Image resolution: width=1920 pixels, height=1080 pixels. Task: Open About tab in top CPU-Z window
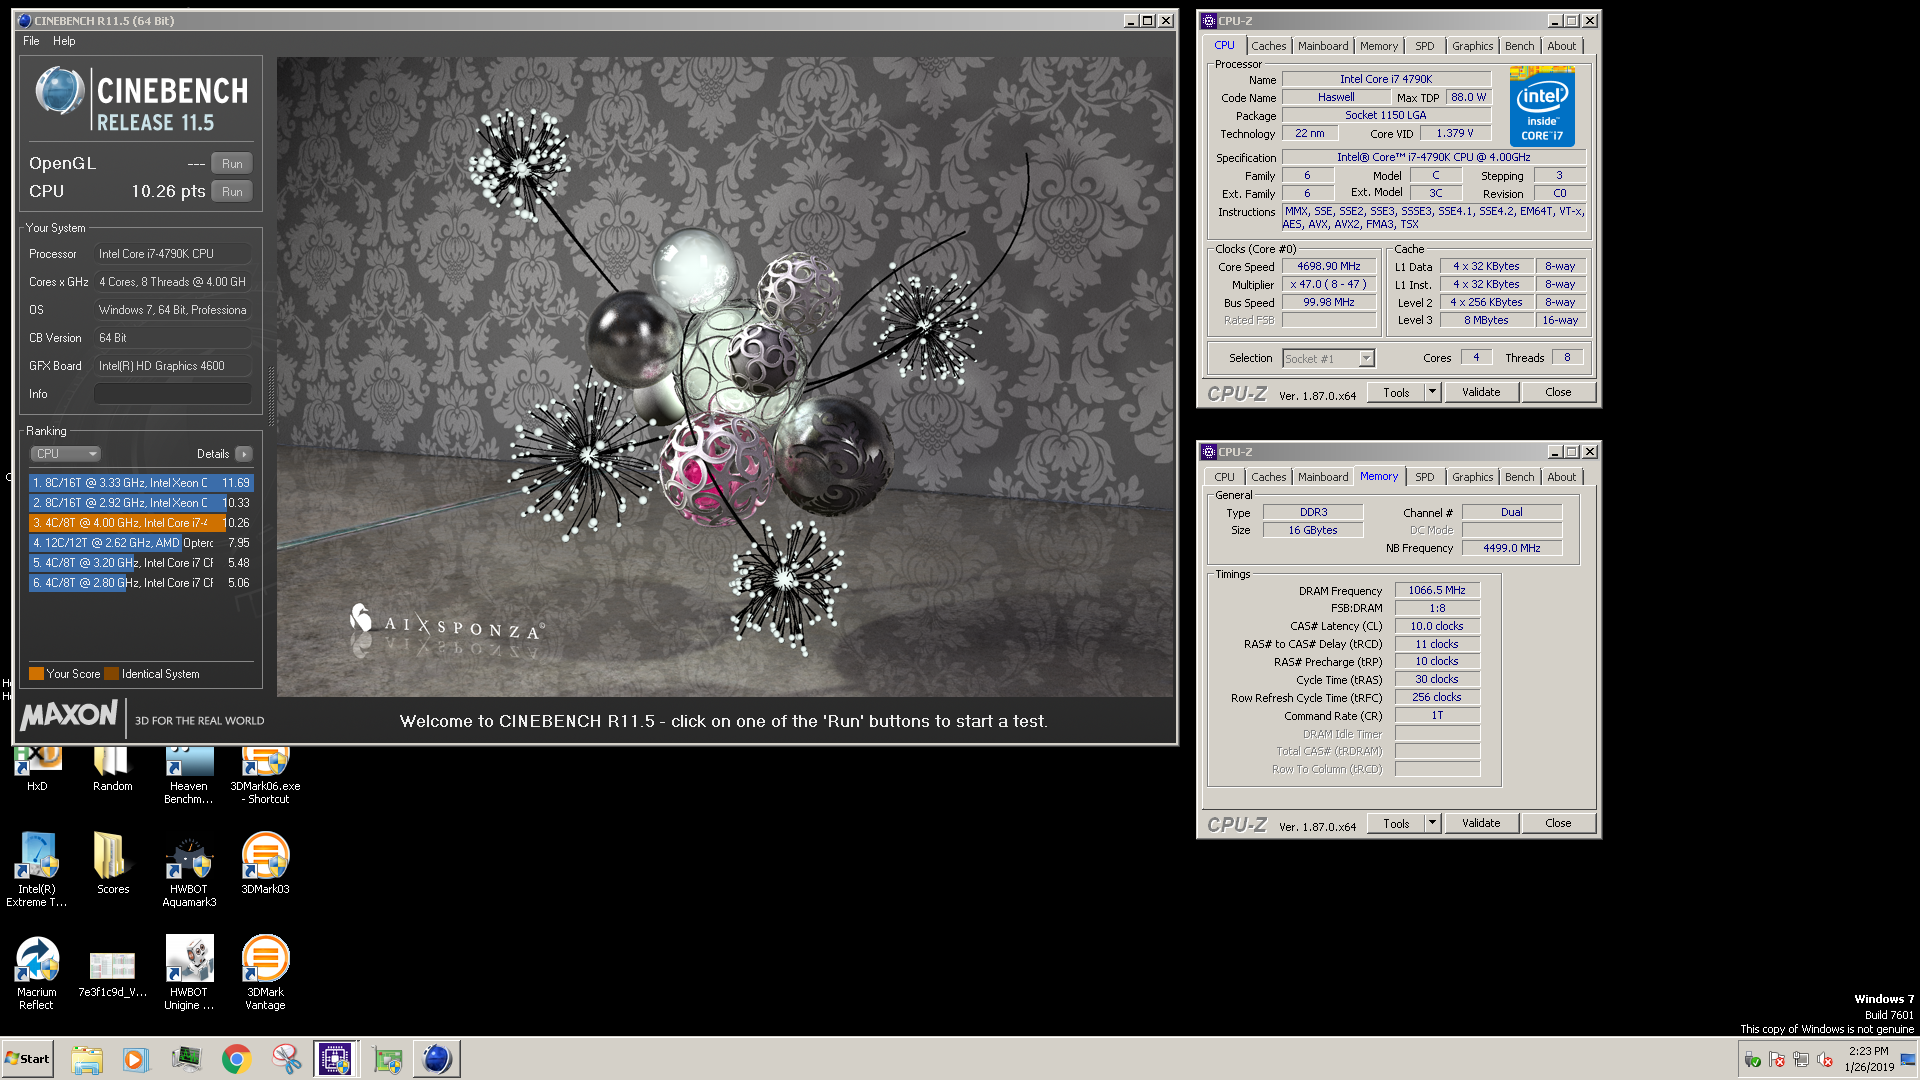(1561, 46)
